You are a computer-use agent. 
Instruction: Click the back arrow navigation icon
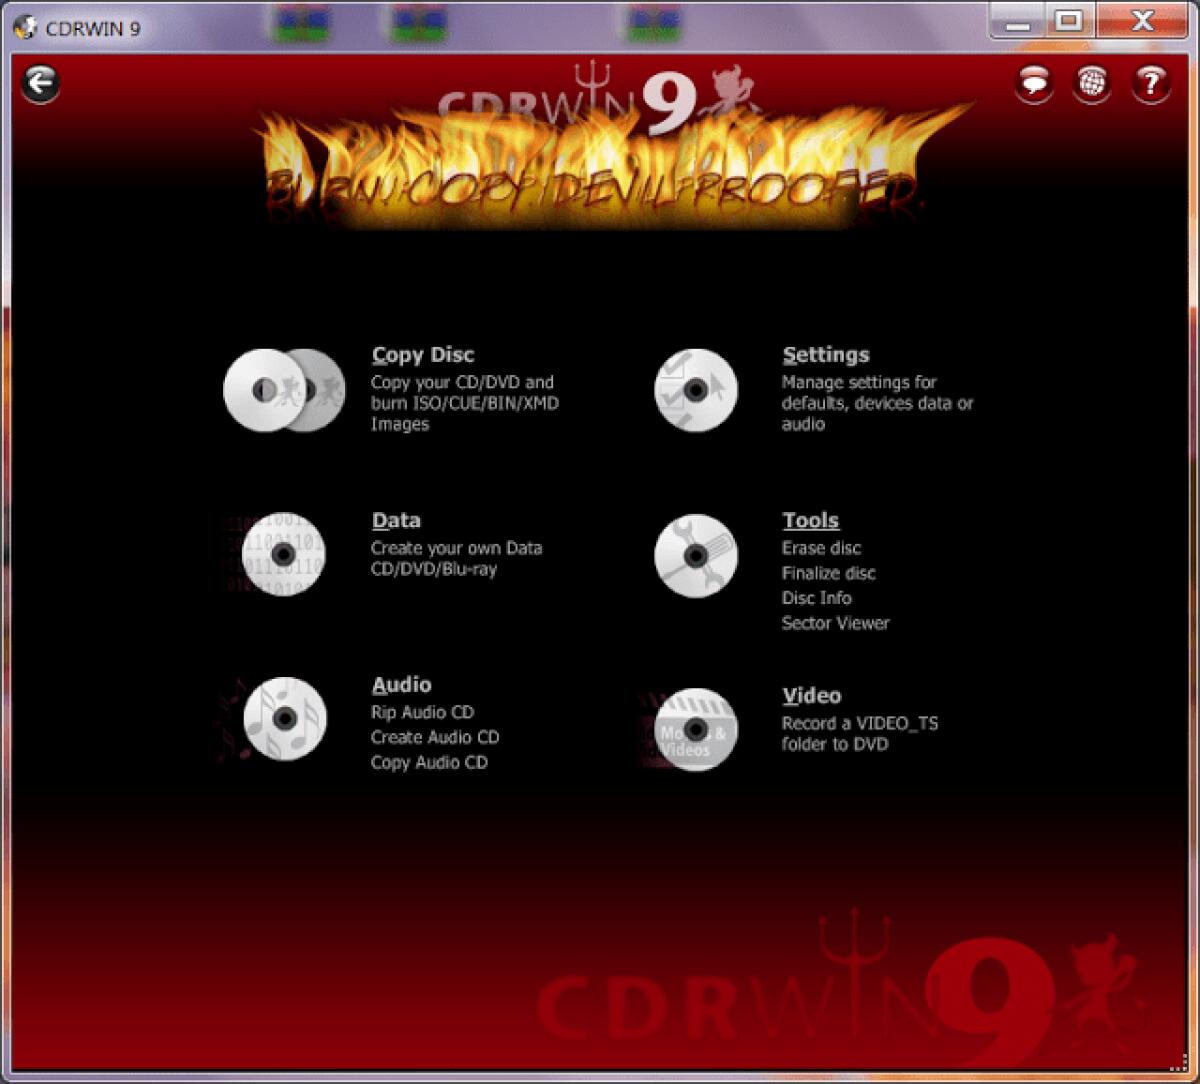click(x=40, y=84)
